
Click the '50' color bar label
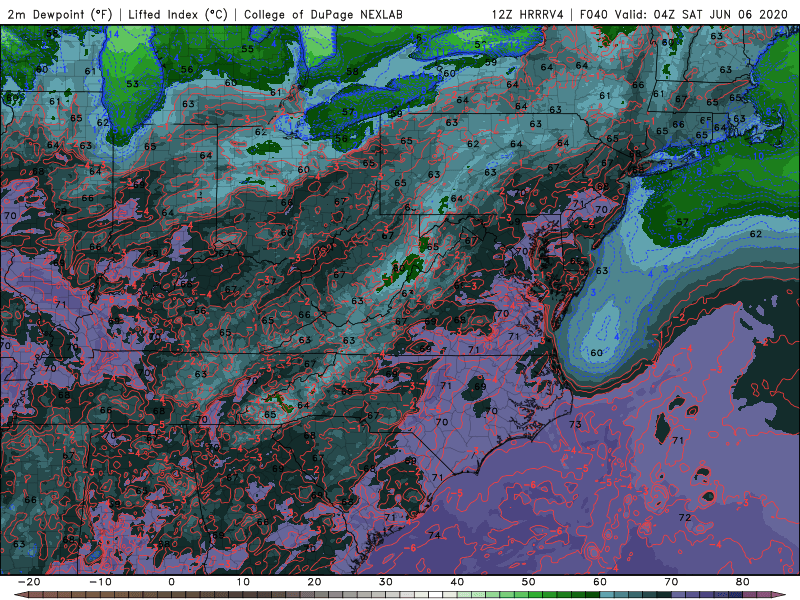(529, 582)
